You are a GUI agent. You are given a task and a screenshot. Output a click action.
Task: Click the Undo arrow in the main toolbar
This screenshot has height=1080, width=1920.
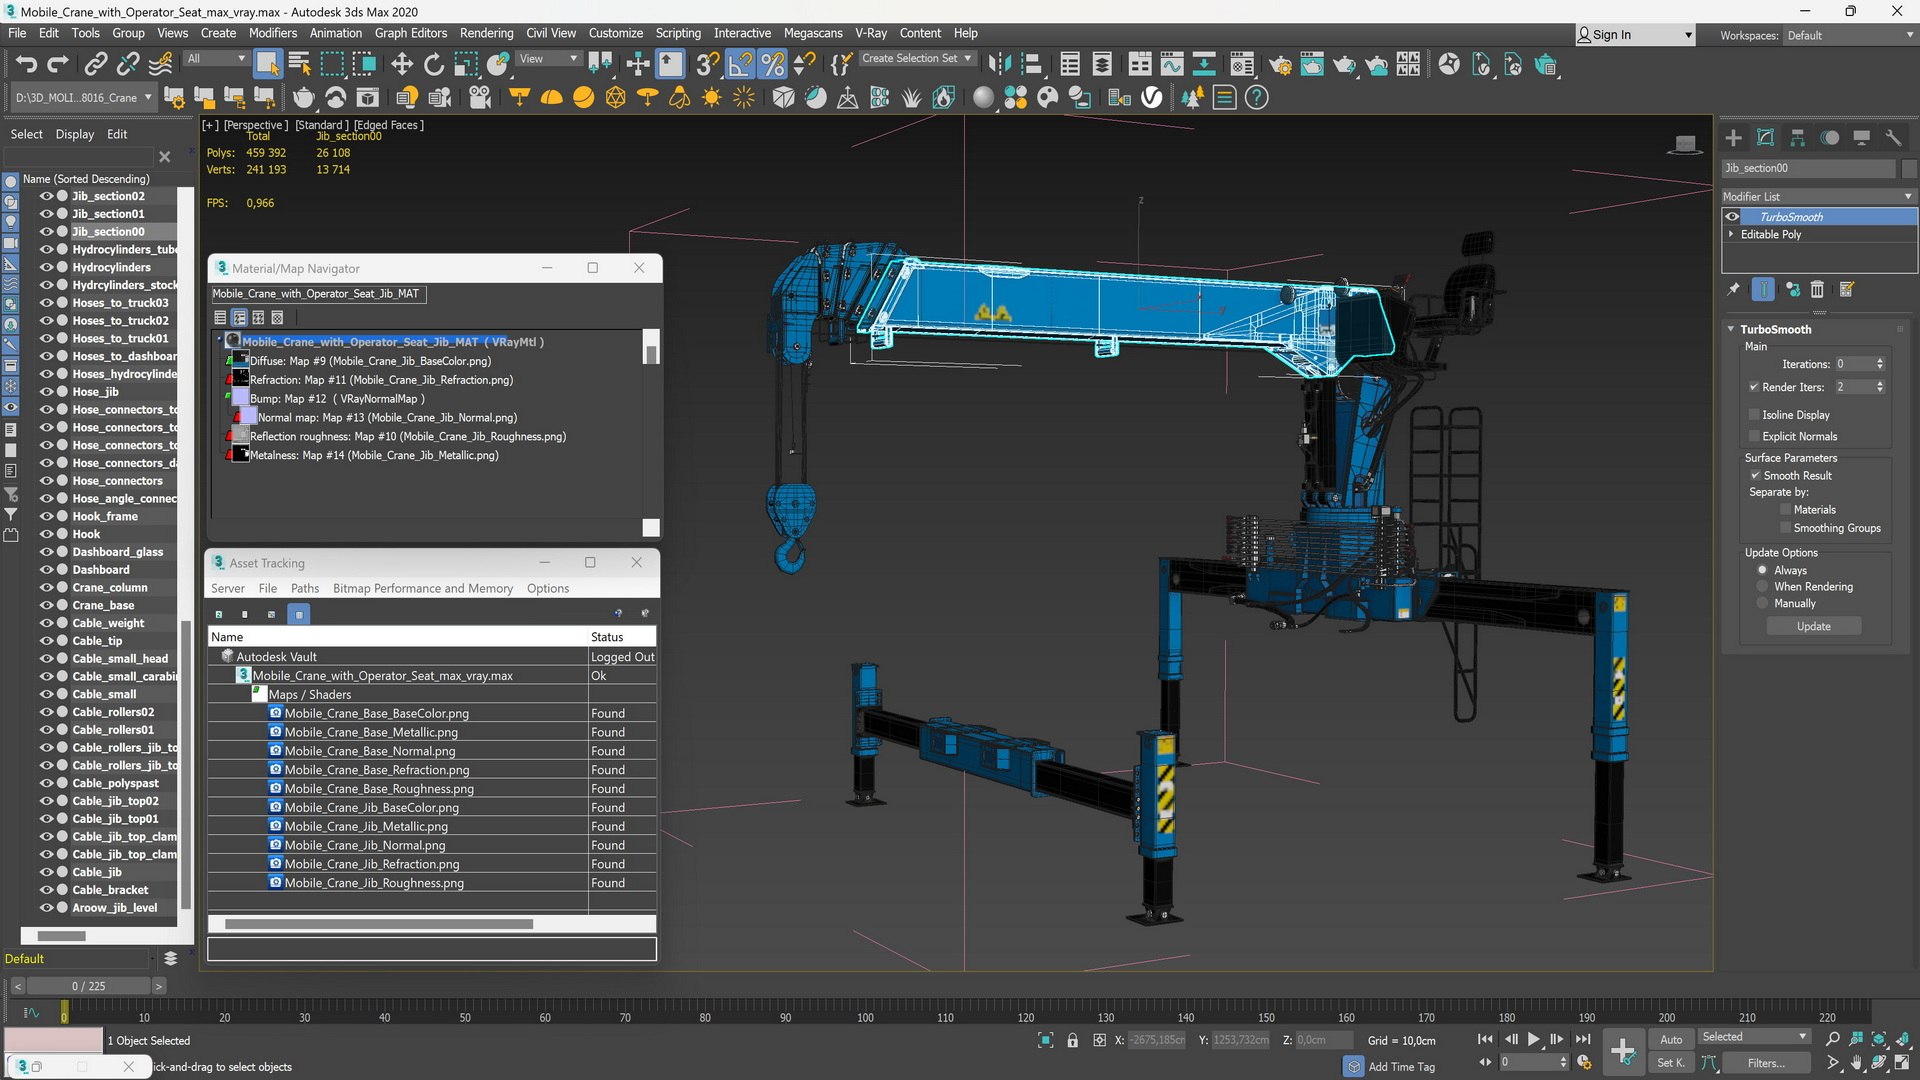(26, 65)
